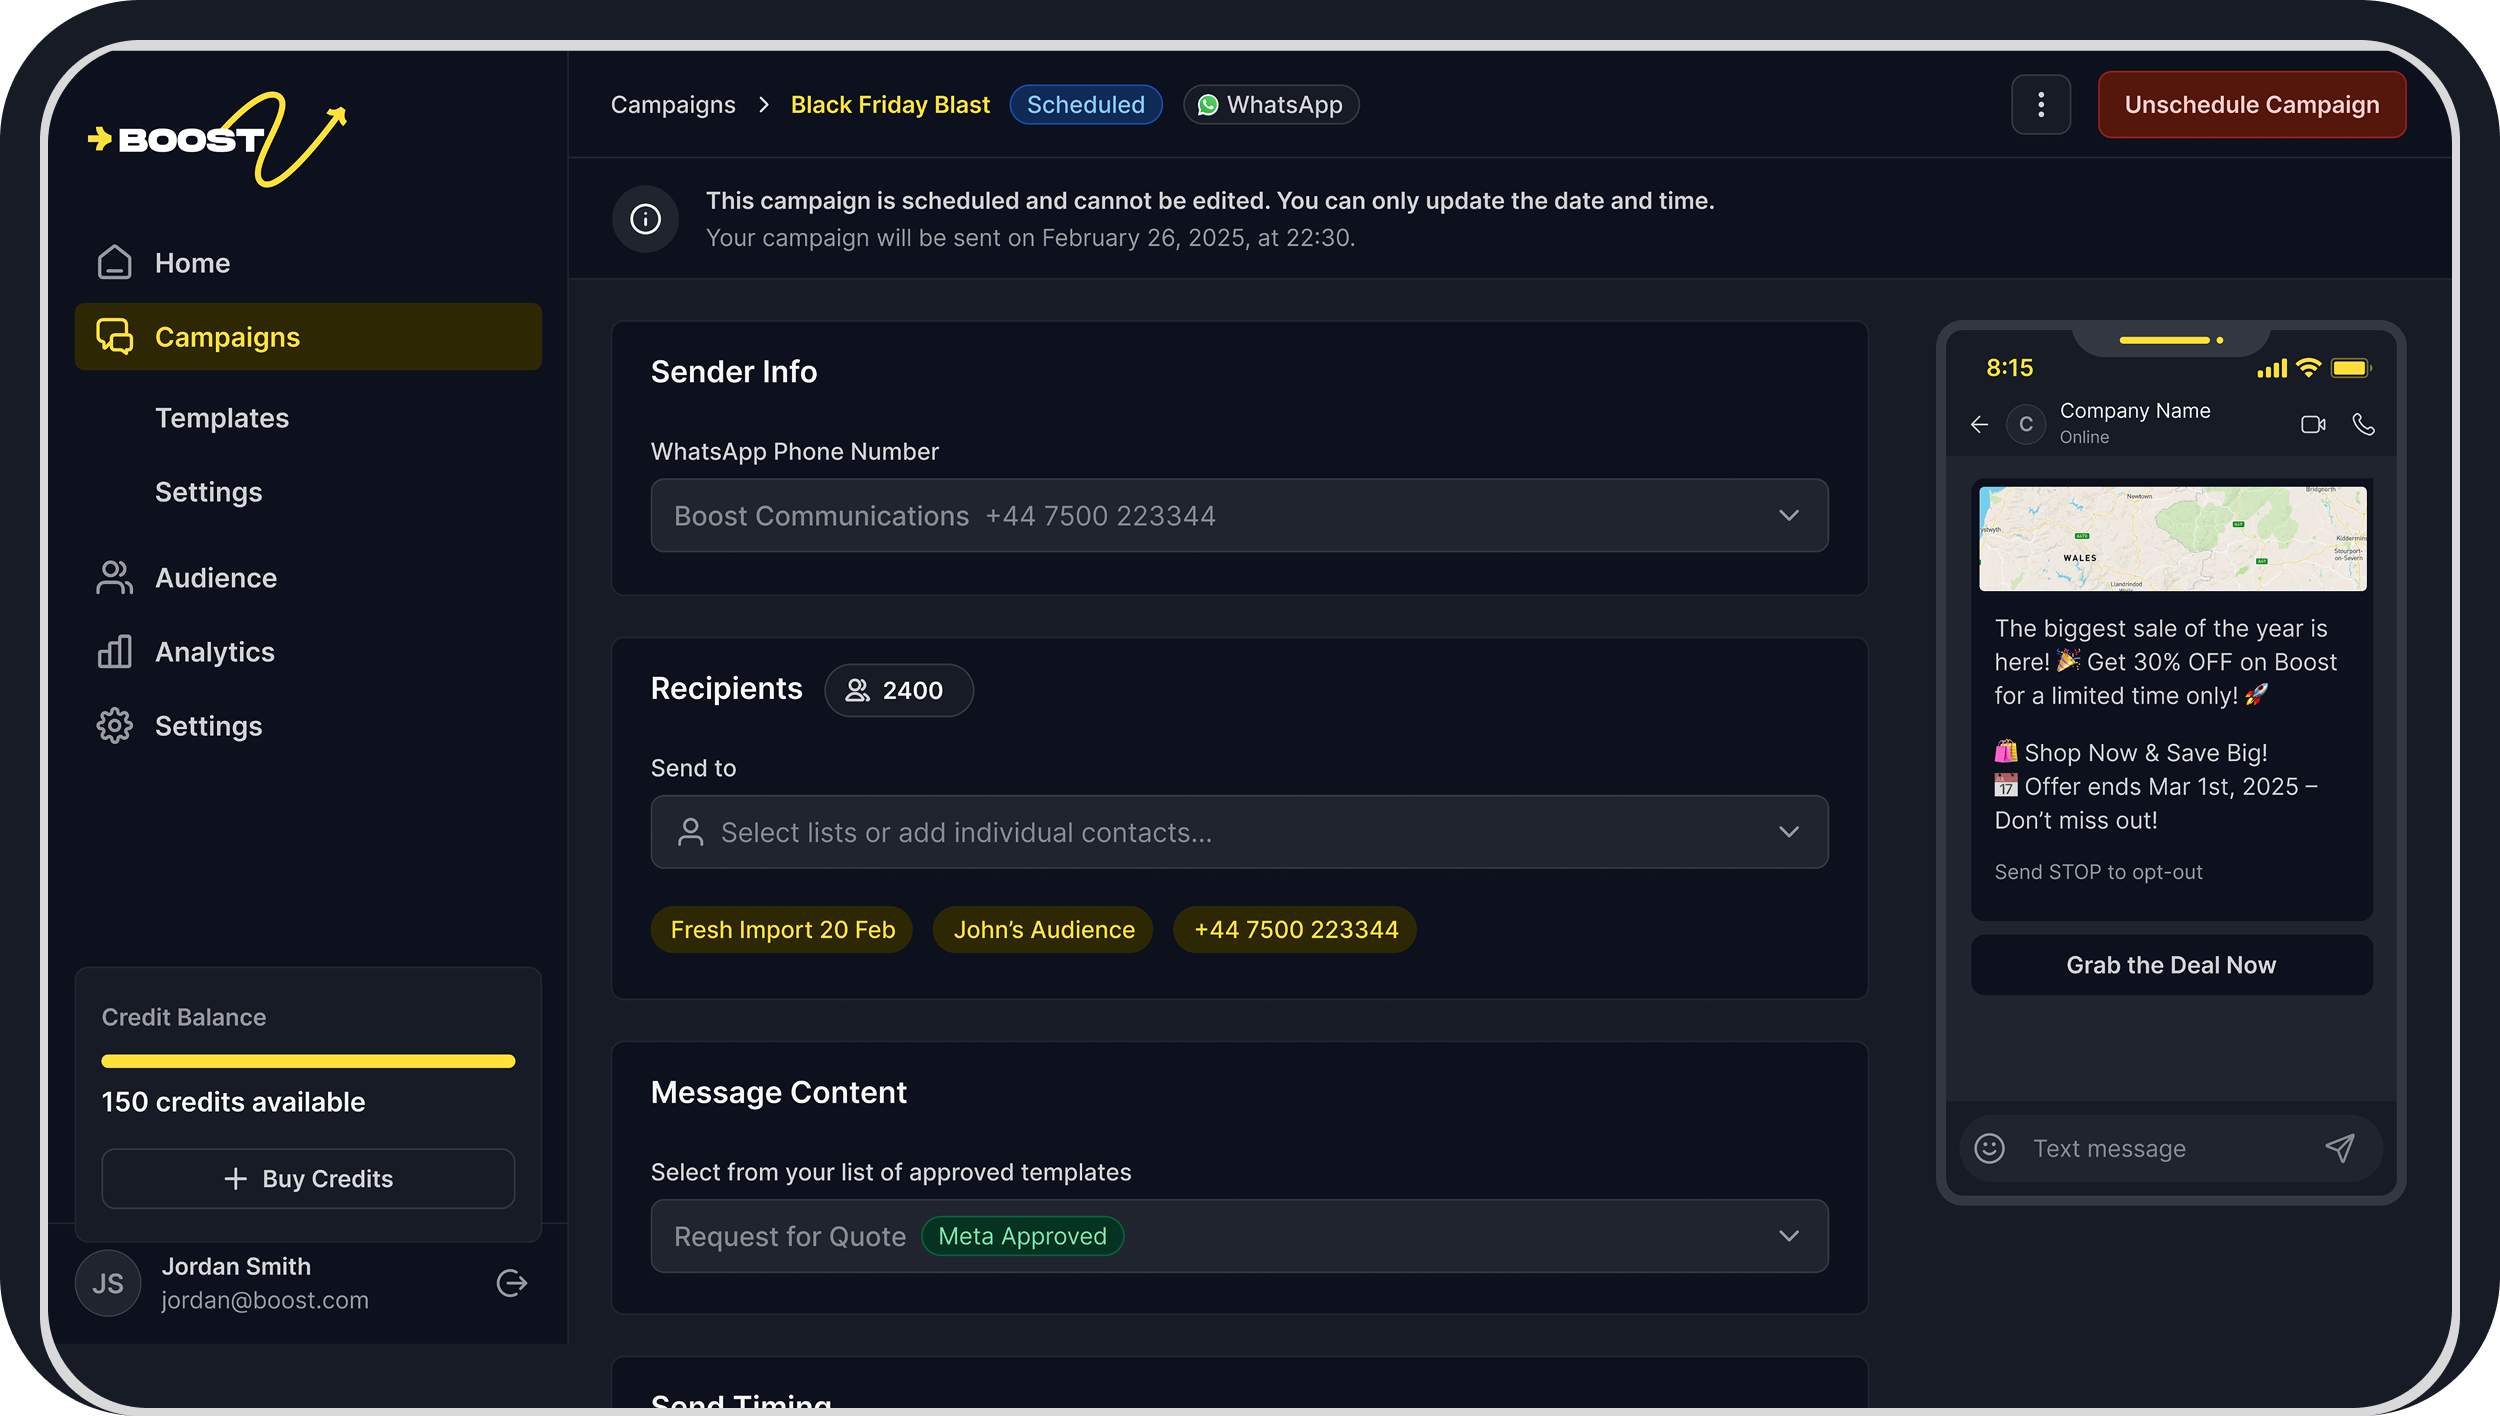Click the map image in message preview
This screenshot has width=2500, height=1416.
tap(2172, 538)
